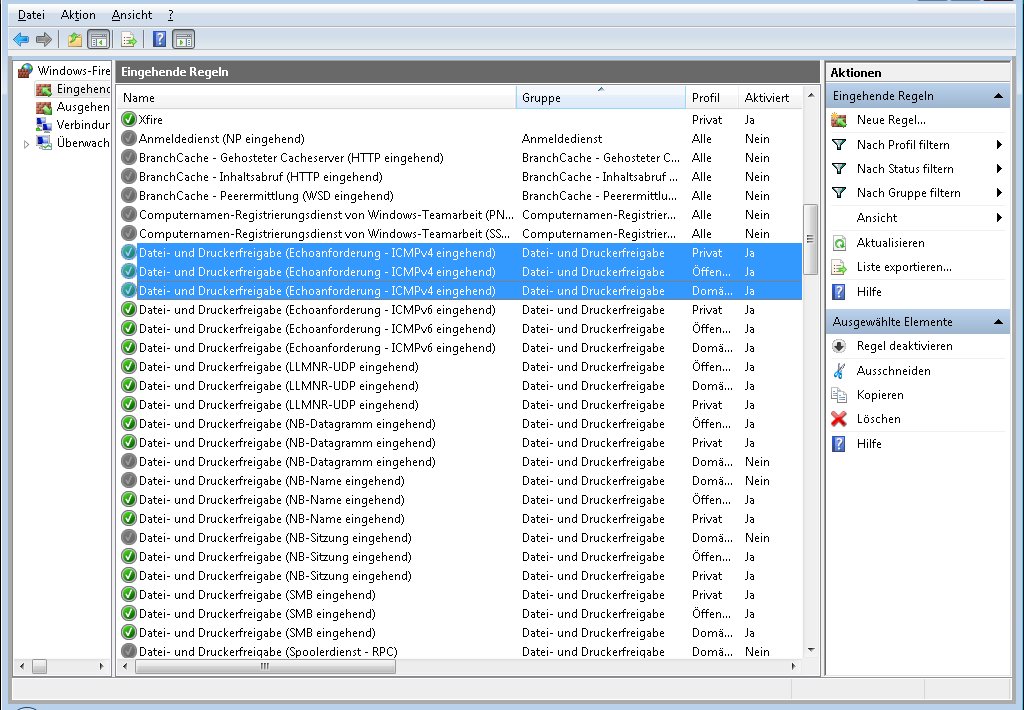This screenshot has width=1024, height=710.
Task: Click the Back arrow in the toolbar
Action: [x=21, y=40]
